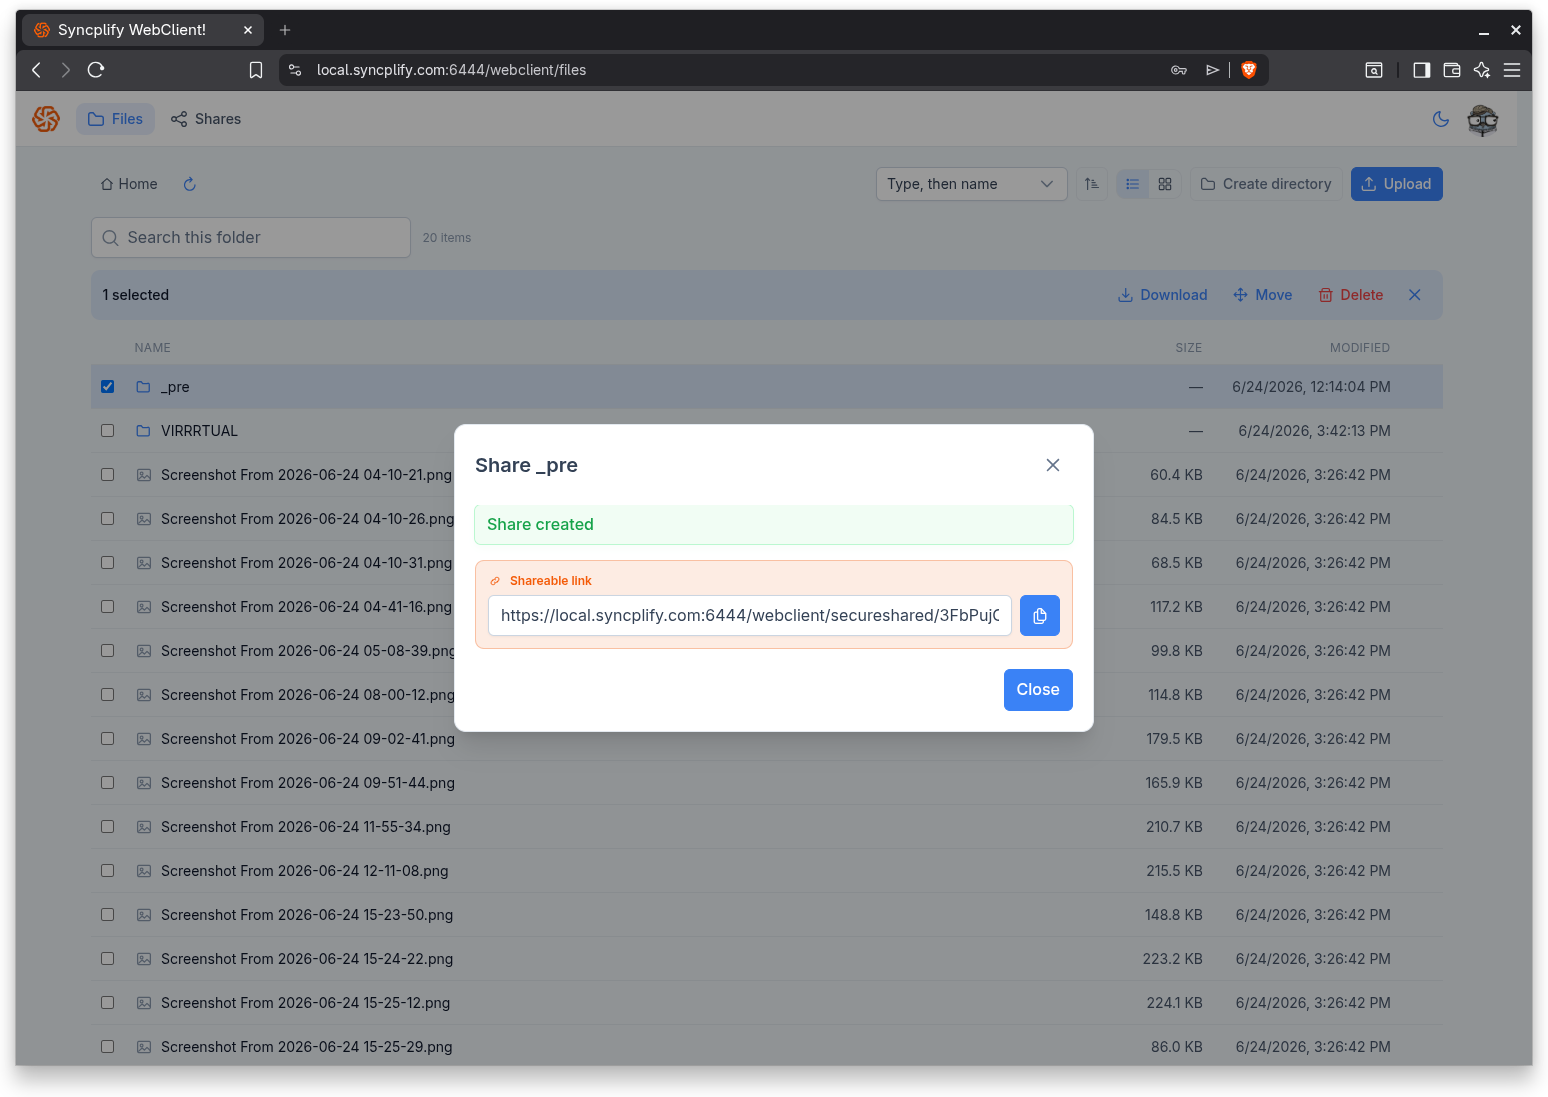Refresh the folder listing
The height and width of the screenshot is (1097, 1548).
coord(190,184)
